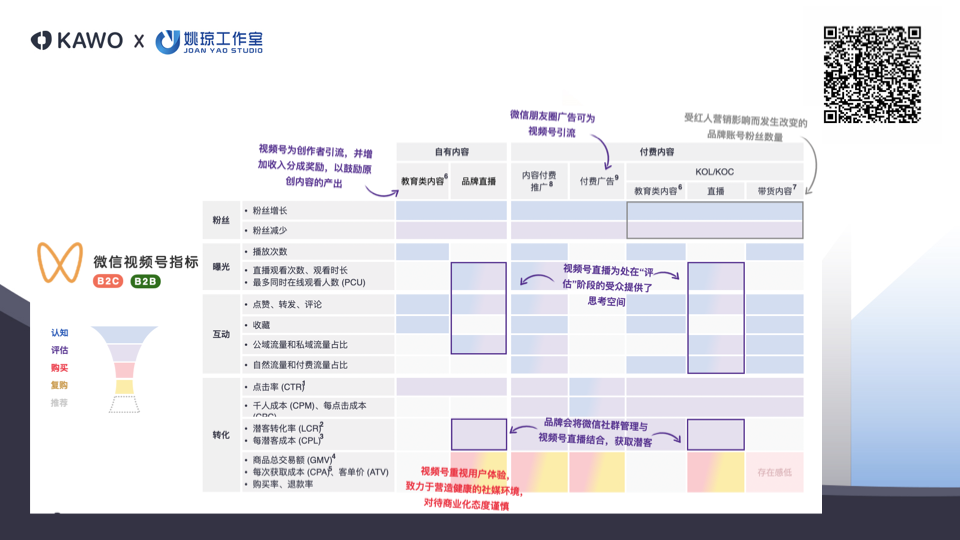Click the funnel stage label 复购
The width and height of the screenshot is (960, 540).
(x=59, y=385)
